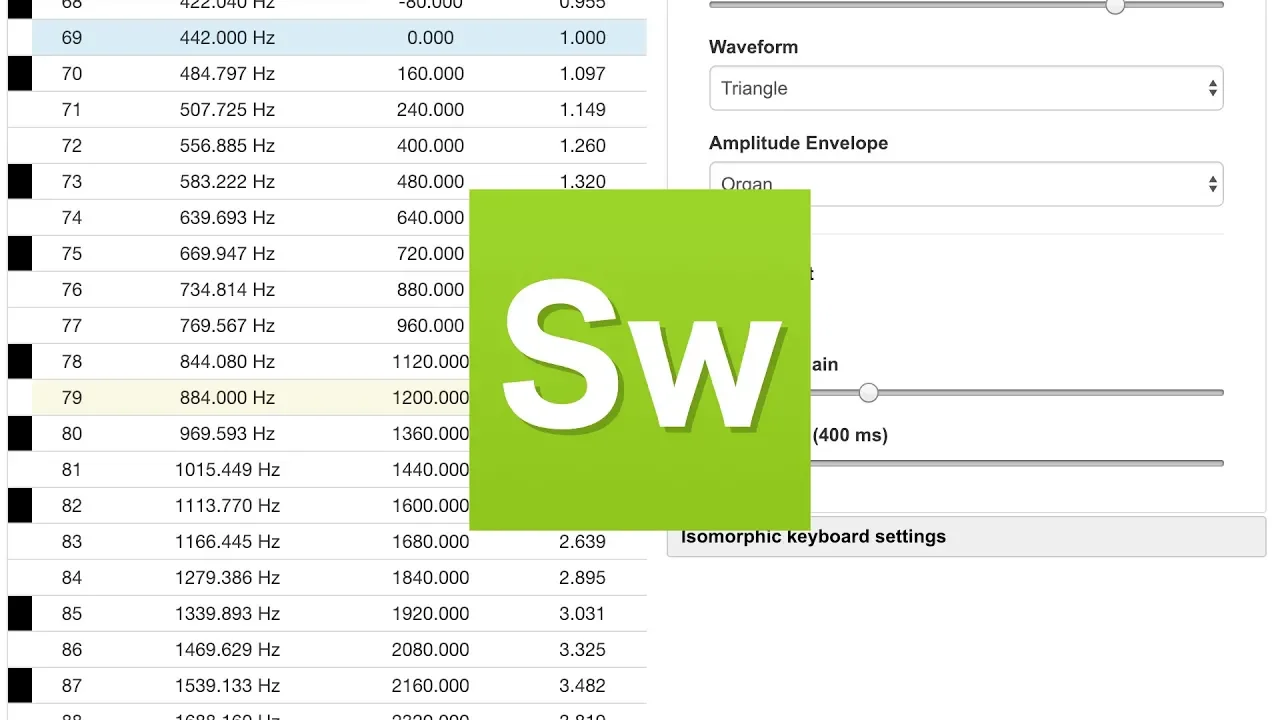Click the 844.080 Hz frequency cell
Image resolution: width=1280 pixels, height=720 pixels.
(x=227, y=362)
